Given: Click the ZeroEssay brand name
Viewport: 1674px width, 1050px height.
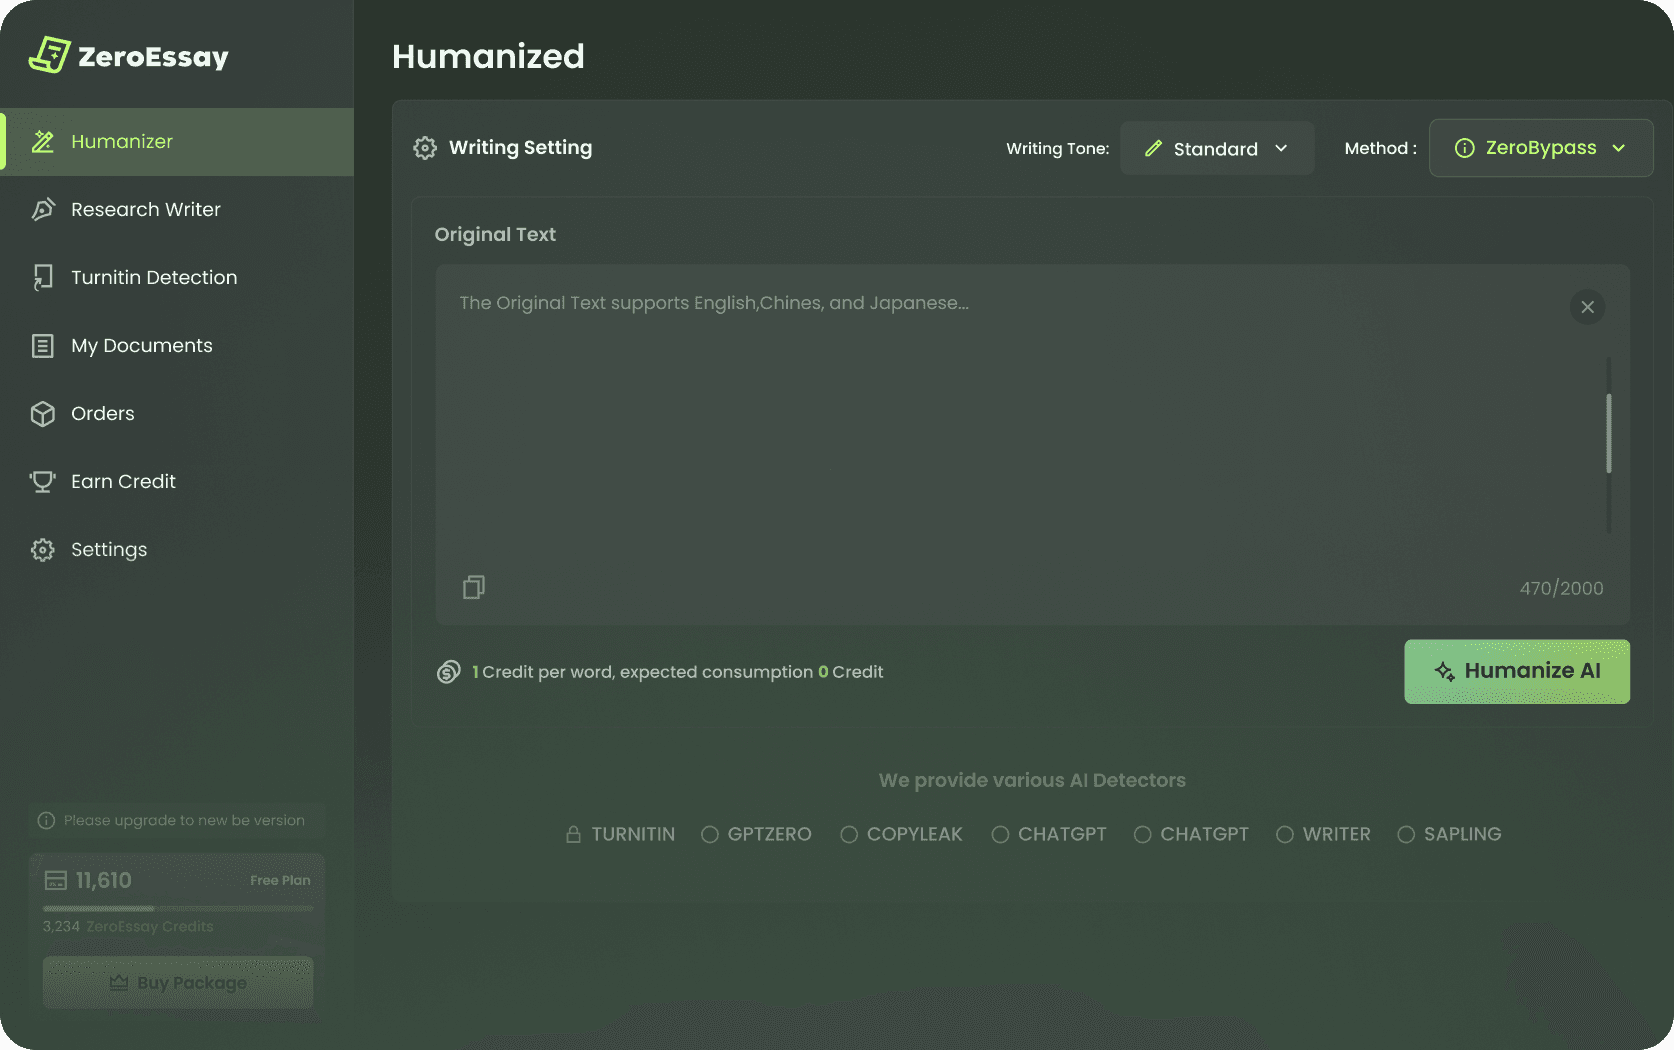Looking at the screenshot, I should coord(153,57).
